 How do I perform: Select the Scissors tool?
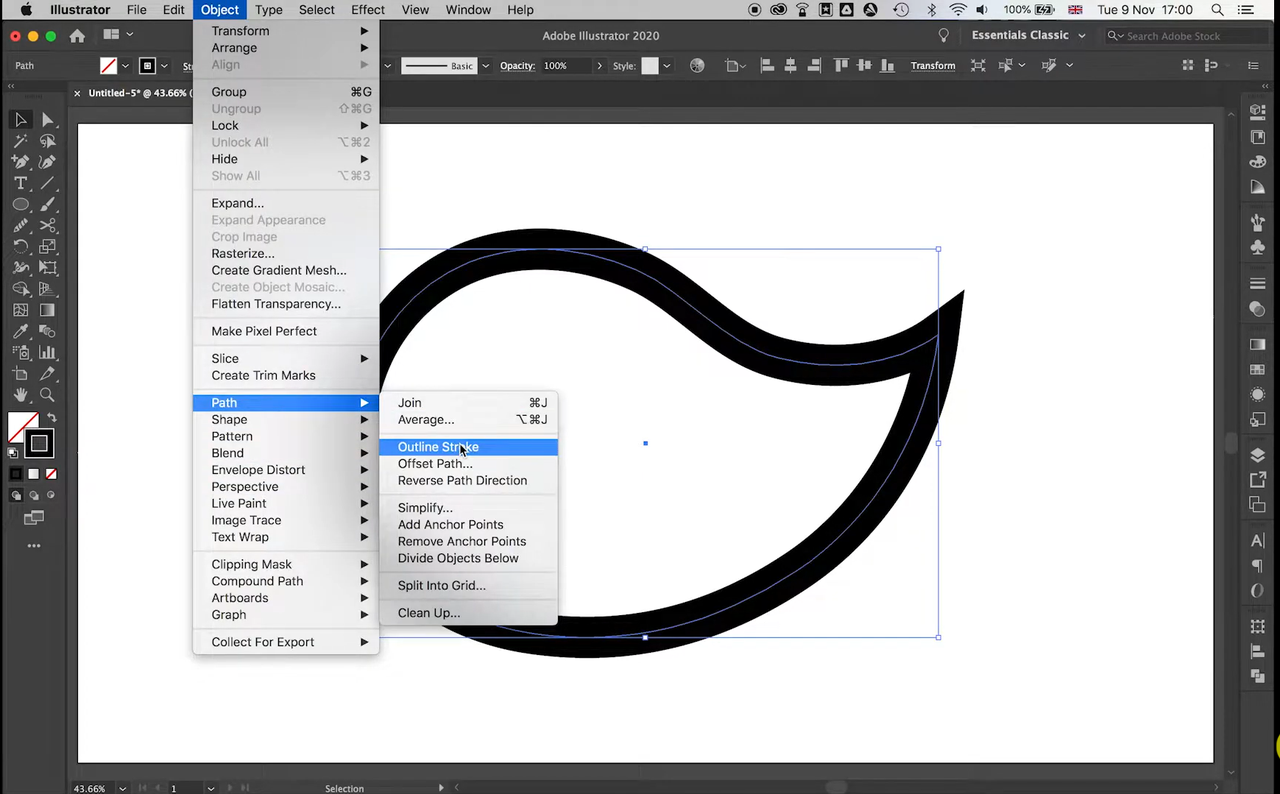pyautogui.click(x=48, y=224)
